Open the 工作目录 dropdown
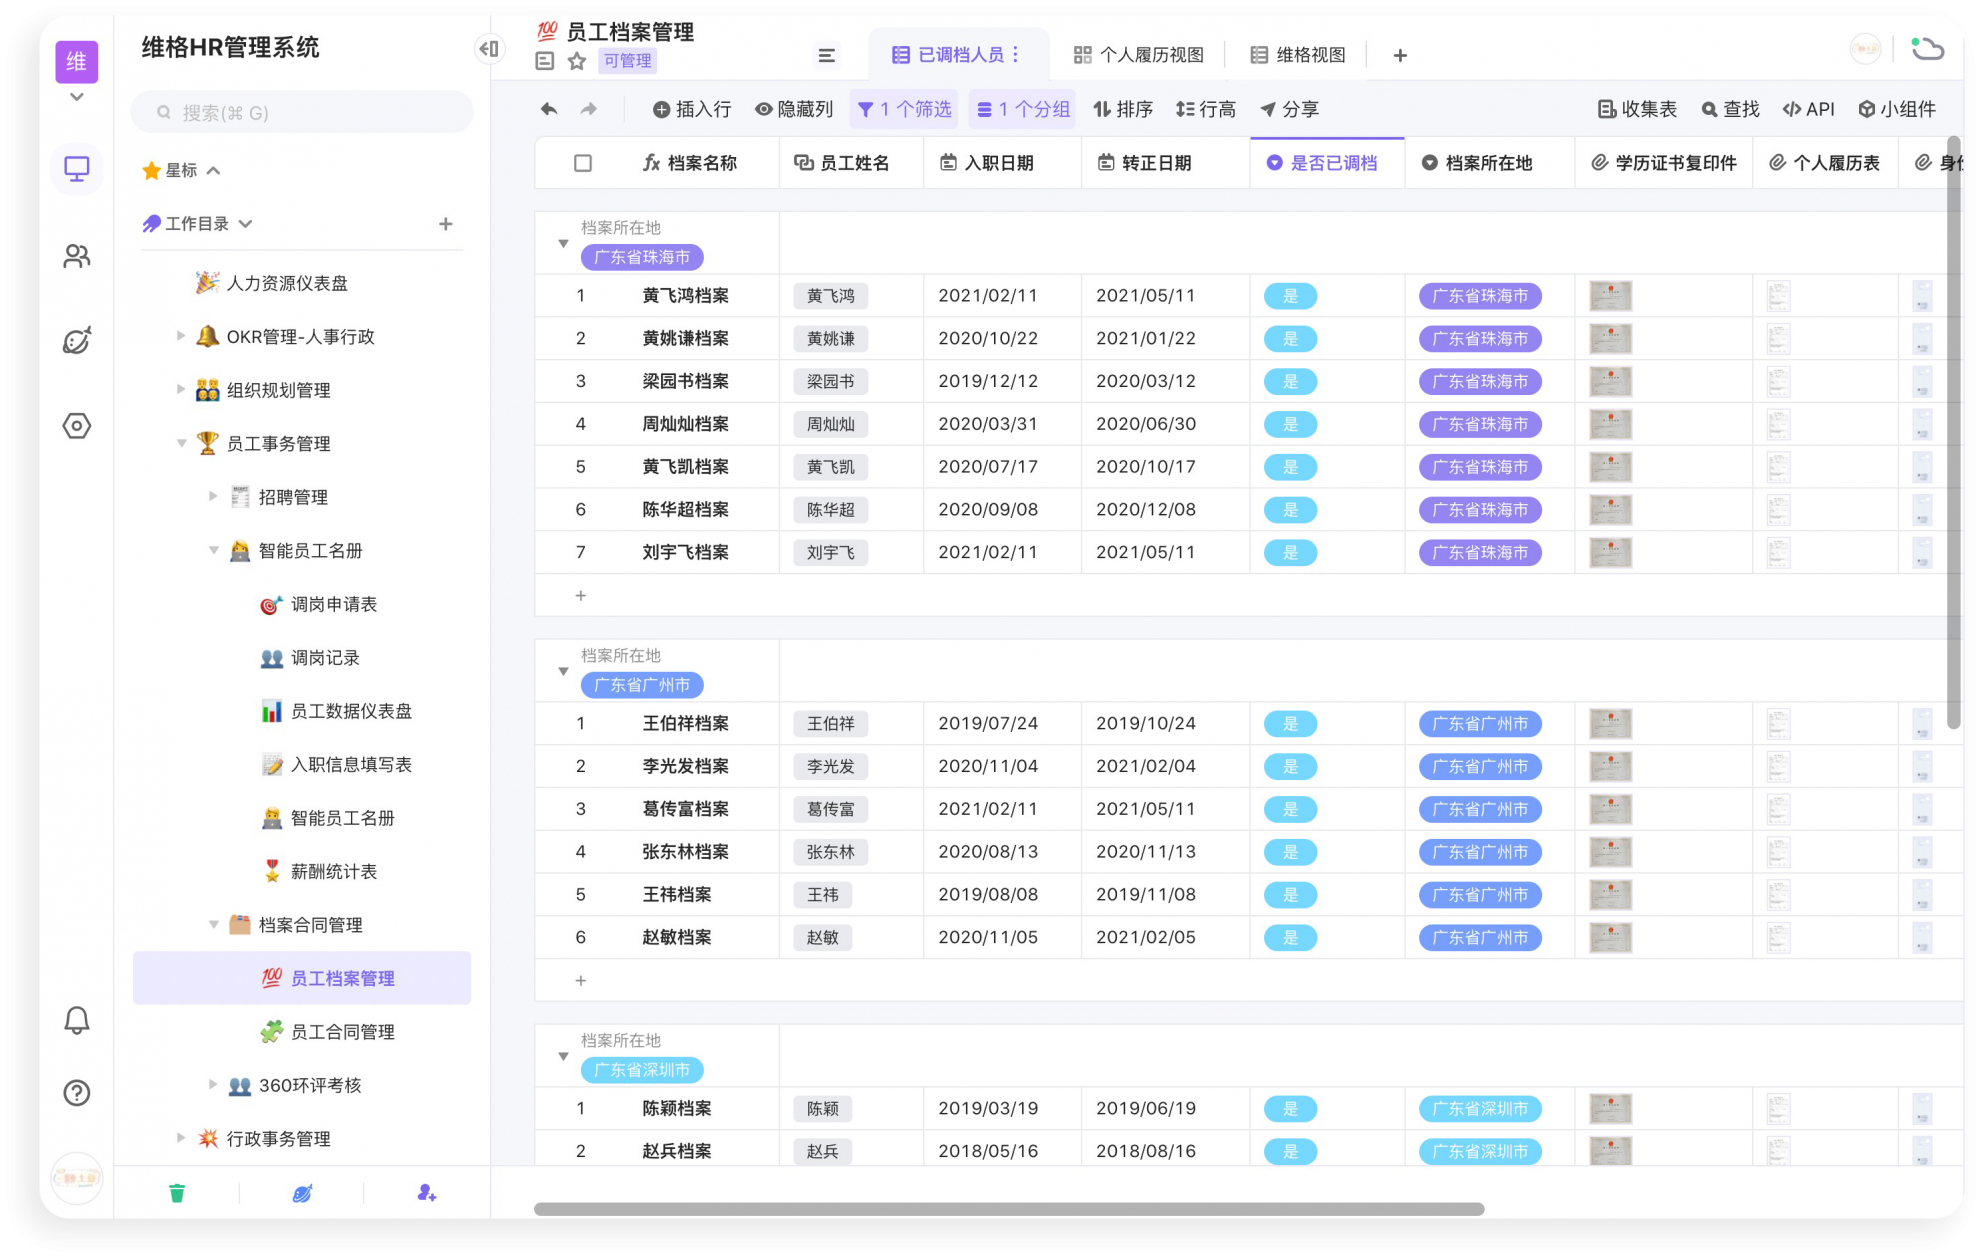 (x=245, y=224)
